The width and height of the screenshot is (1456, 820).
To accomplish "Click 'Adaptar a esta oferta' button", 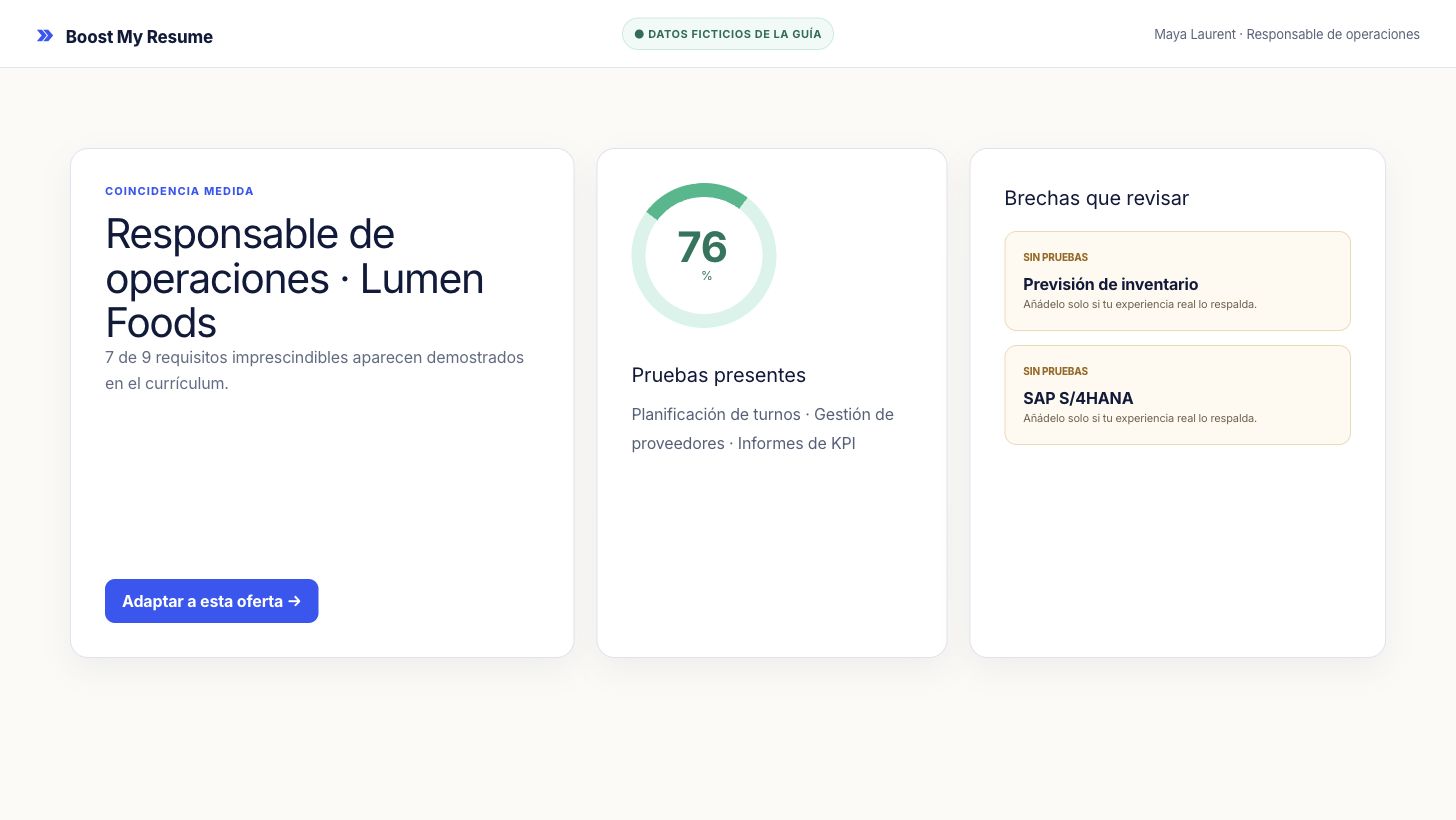I will (212, 601).
